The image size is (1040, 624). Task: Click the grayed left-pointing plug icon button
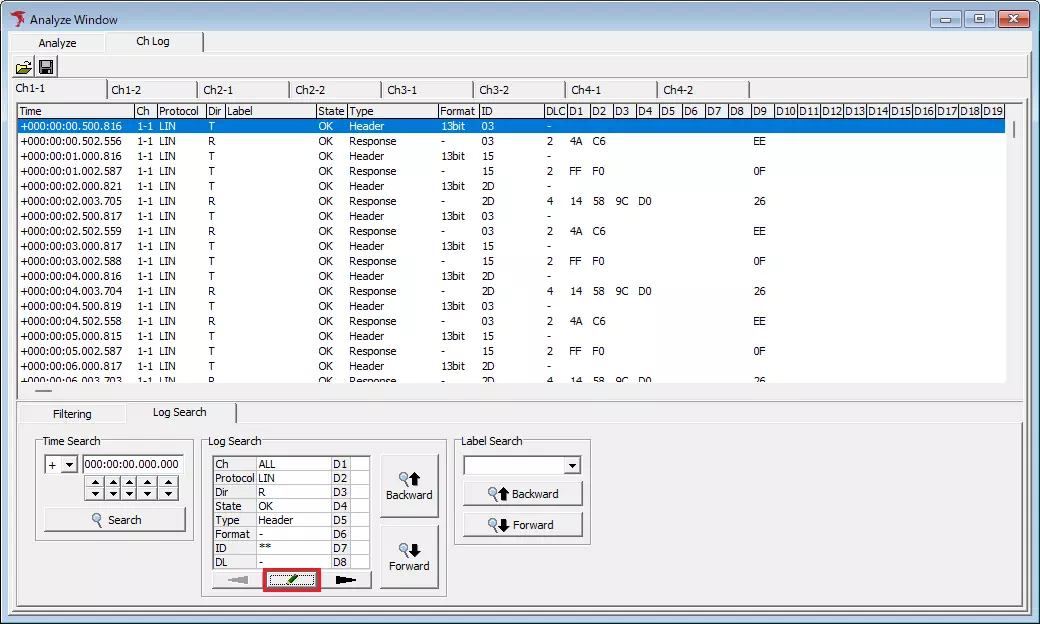click(x=237, y=579)
